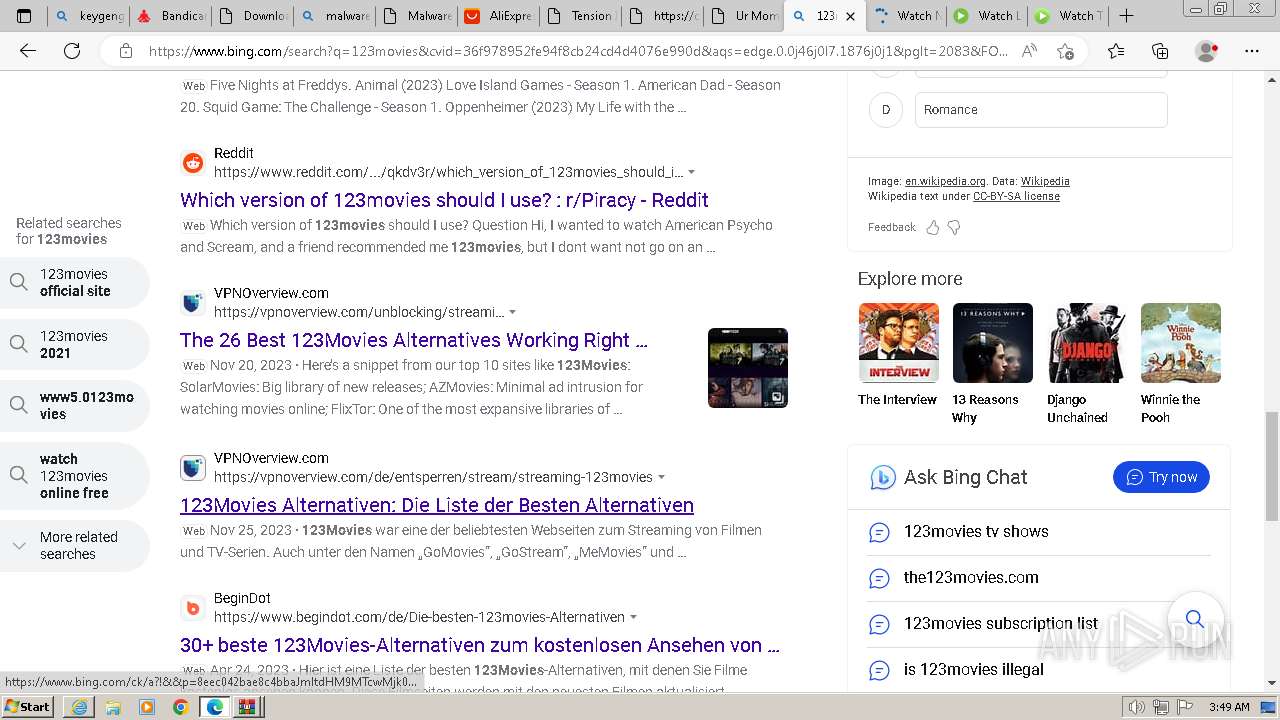Screen dimensions: 1280x720
Task: Open Windows Explorer folder from taskbar
Action: click(113, 707)
